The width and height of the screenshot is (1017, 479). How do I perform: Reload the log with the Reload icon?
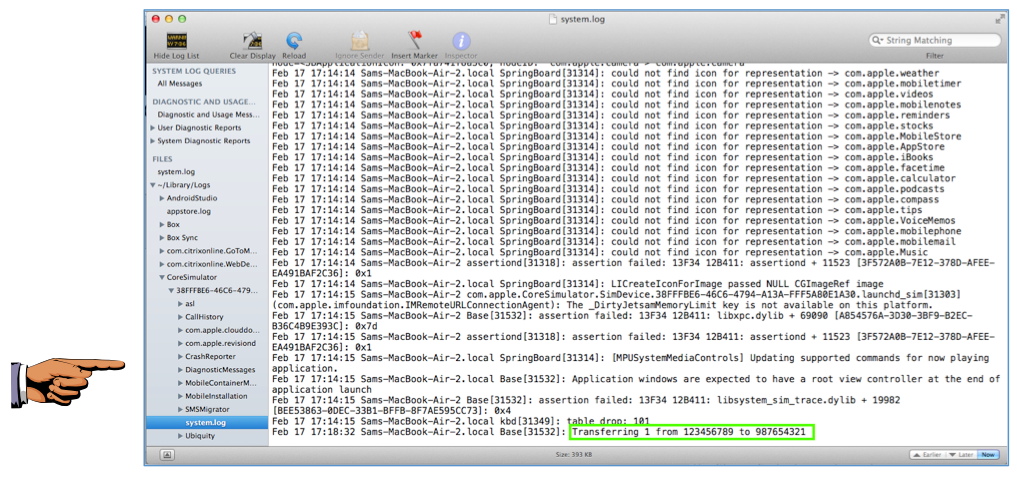[x=294, y=41]
